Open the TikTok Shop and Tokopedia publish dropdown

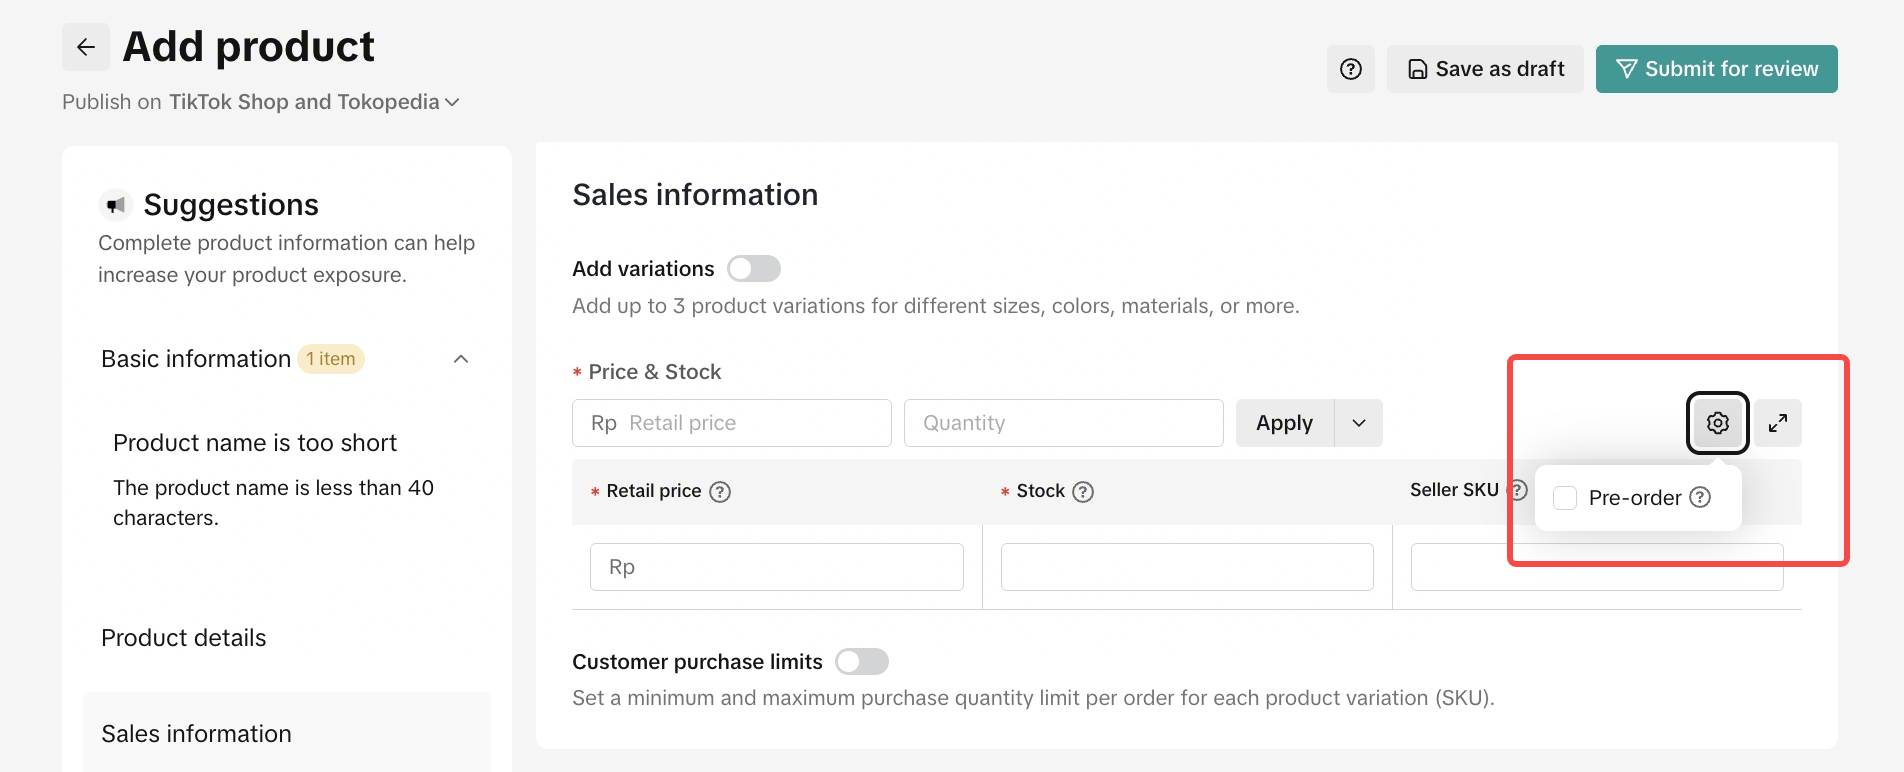coord(314,102)
